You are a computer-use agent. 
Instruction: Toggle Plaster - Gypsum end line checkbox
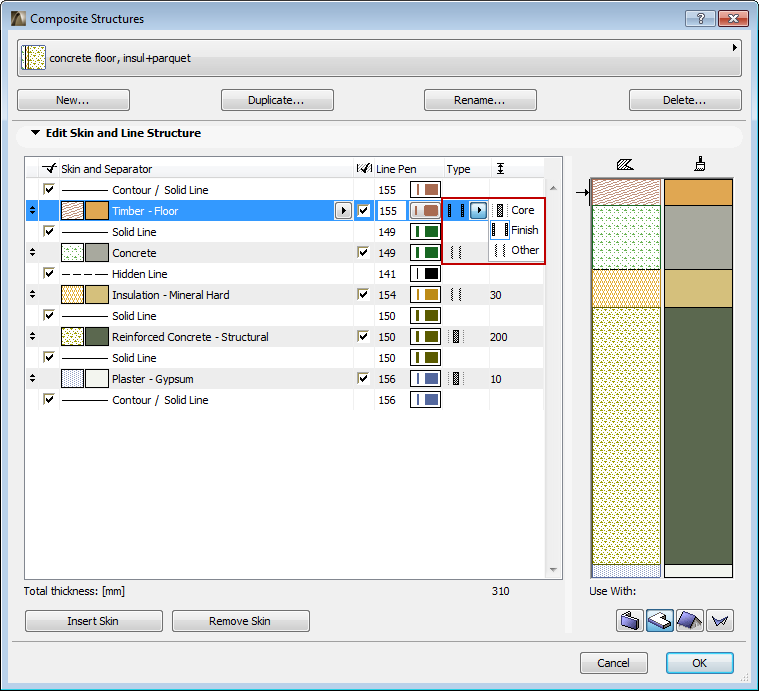tap(363, 379)
